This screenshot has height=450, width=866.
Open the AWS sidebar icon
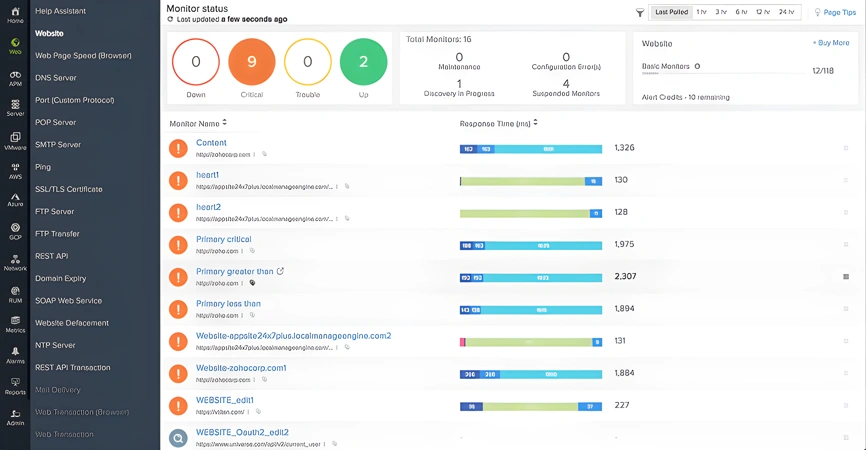tap(15, 167)
